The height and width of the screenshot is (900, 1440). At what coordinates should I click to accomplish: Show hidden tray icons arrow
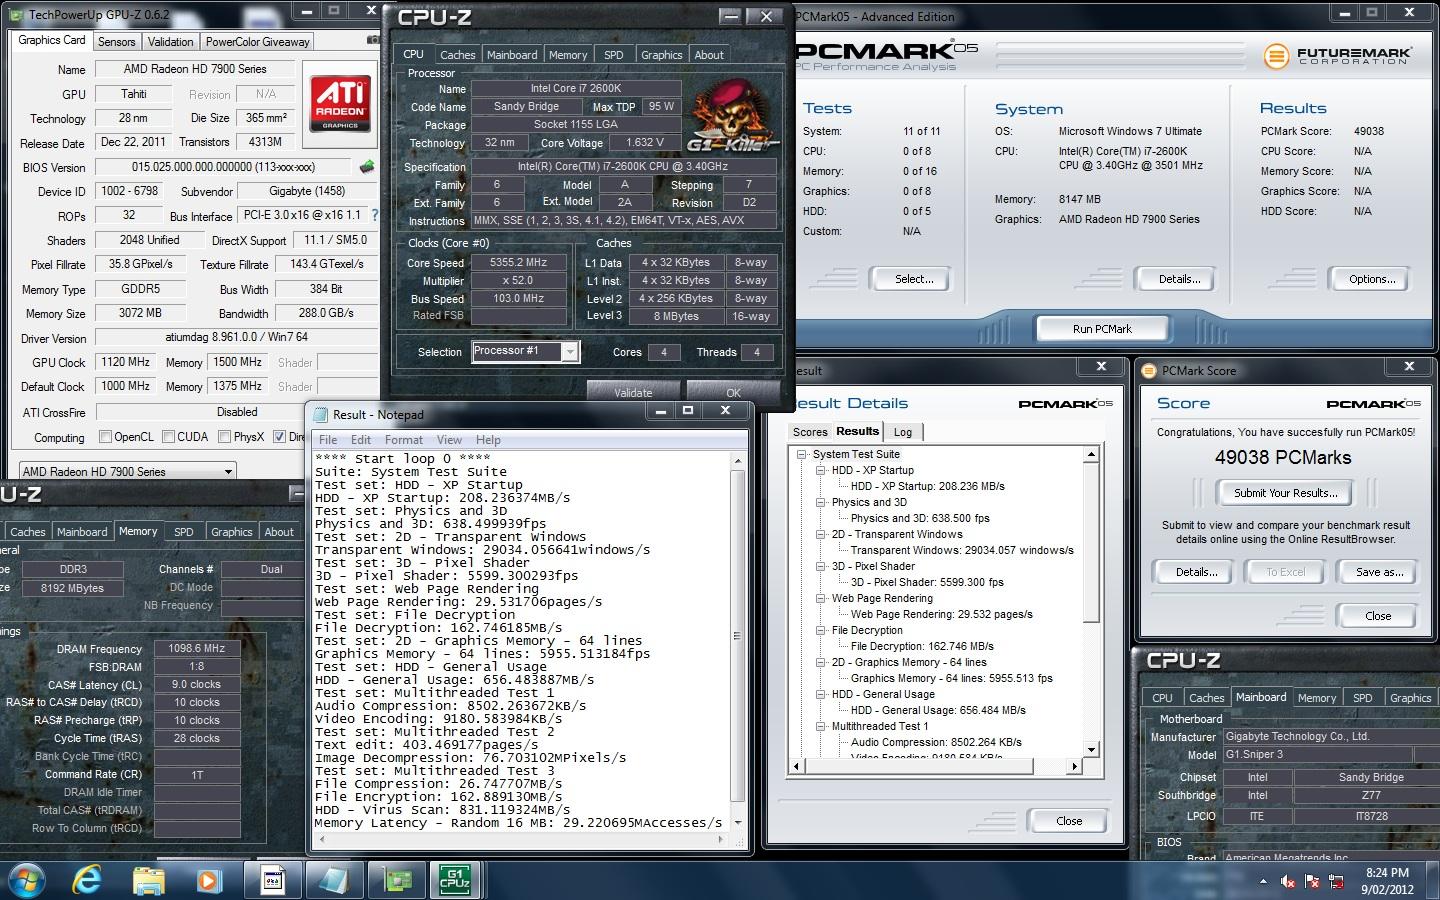click(x=1263, y=881)
